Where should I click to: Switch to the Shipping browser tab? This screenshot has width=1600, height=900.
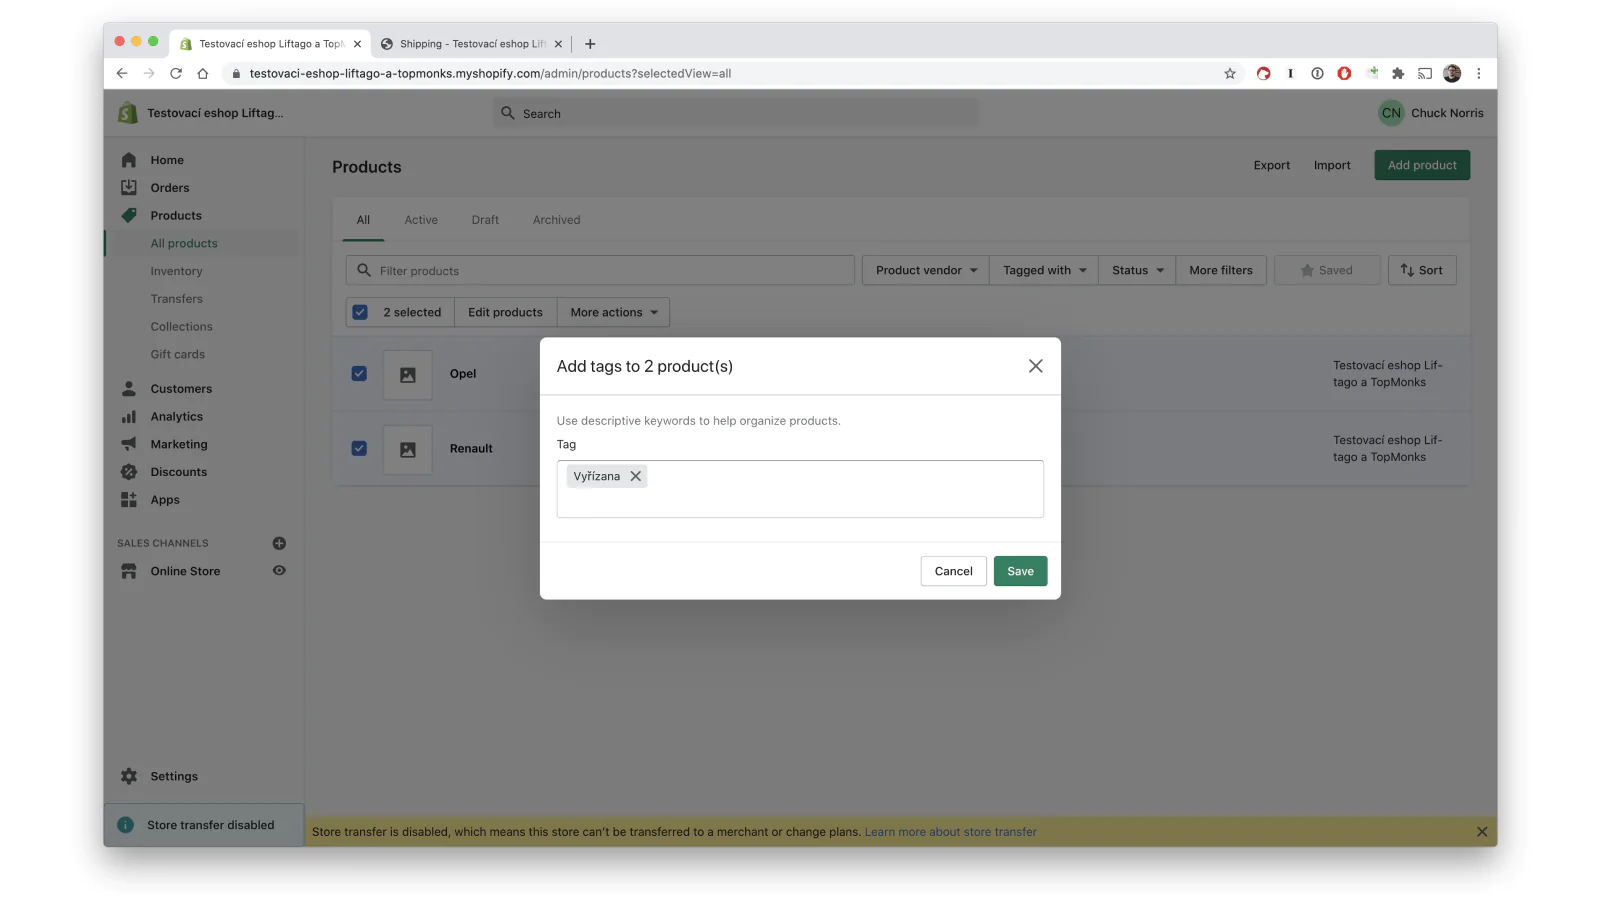click(470, 44)
